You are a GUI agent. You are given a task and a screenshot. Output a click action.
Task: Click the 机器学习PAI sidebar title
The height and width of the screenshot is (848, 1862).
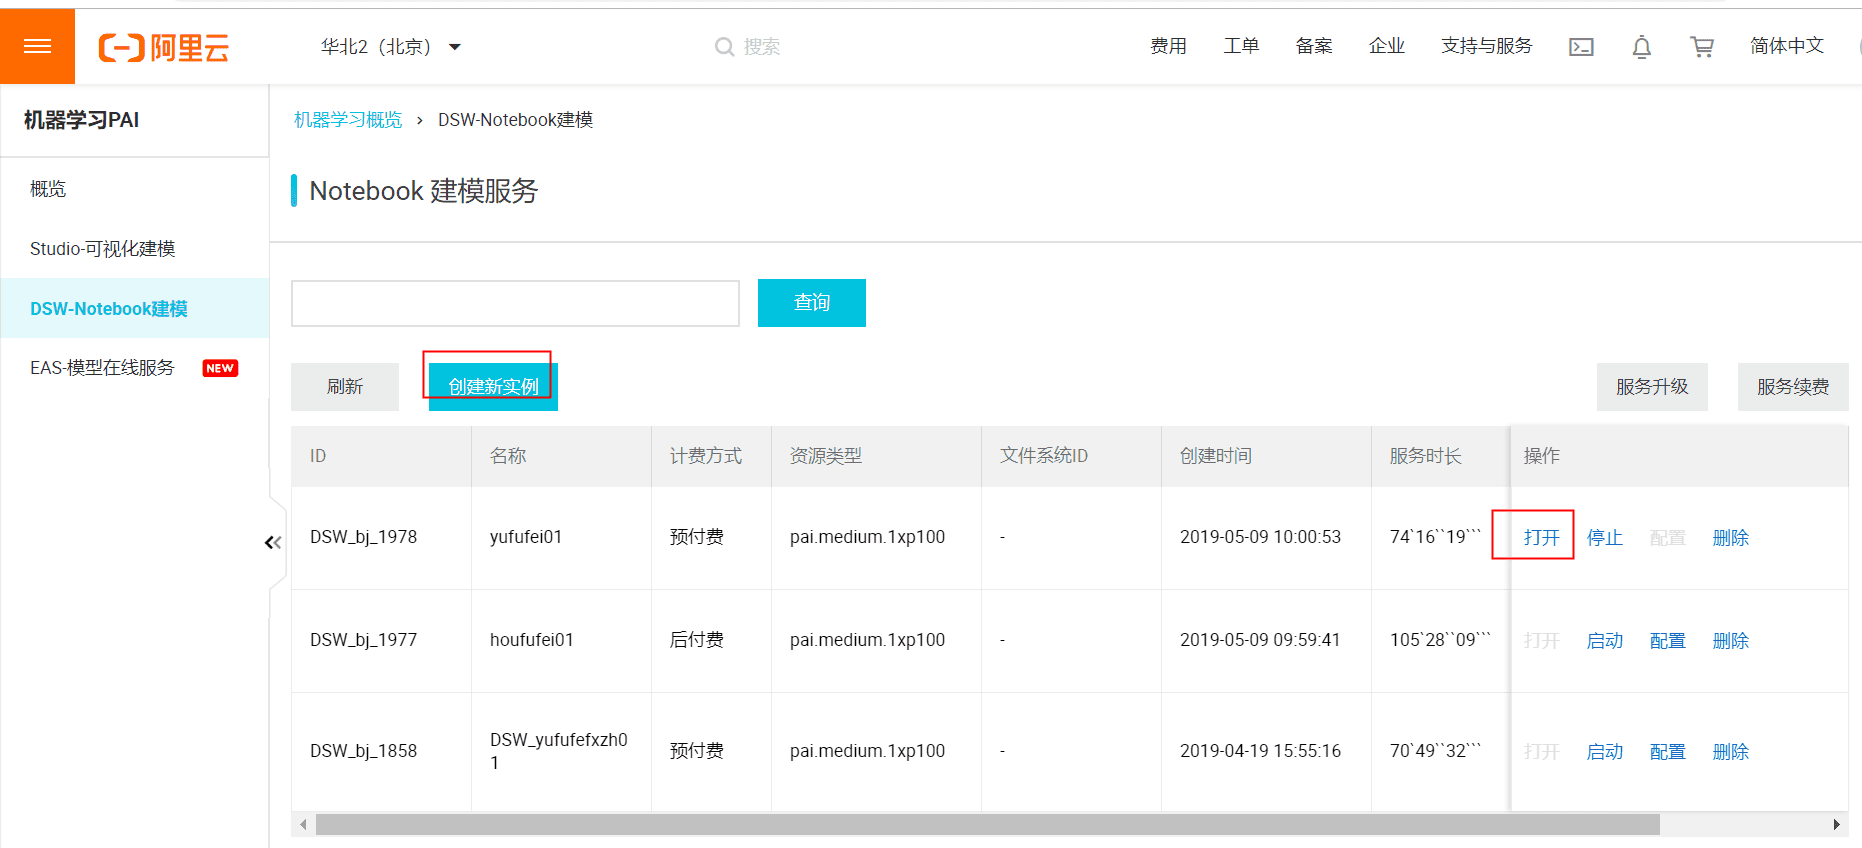coord(81,120)
